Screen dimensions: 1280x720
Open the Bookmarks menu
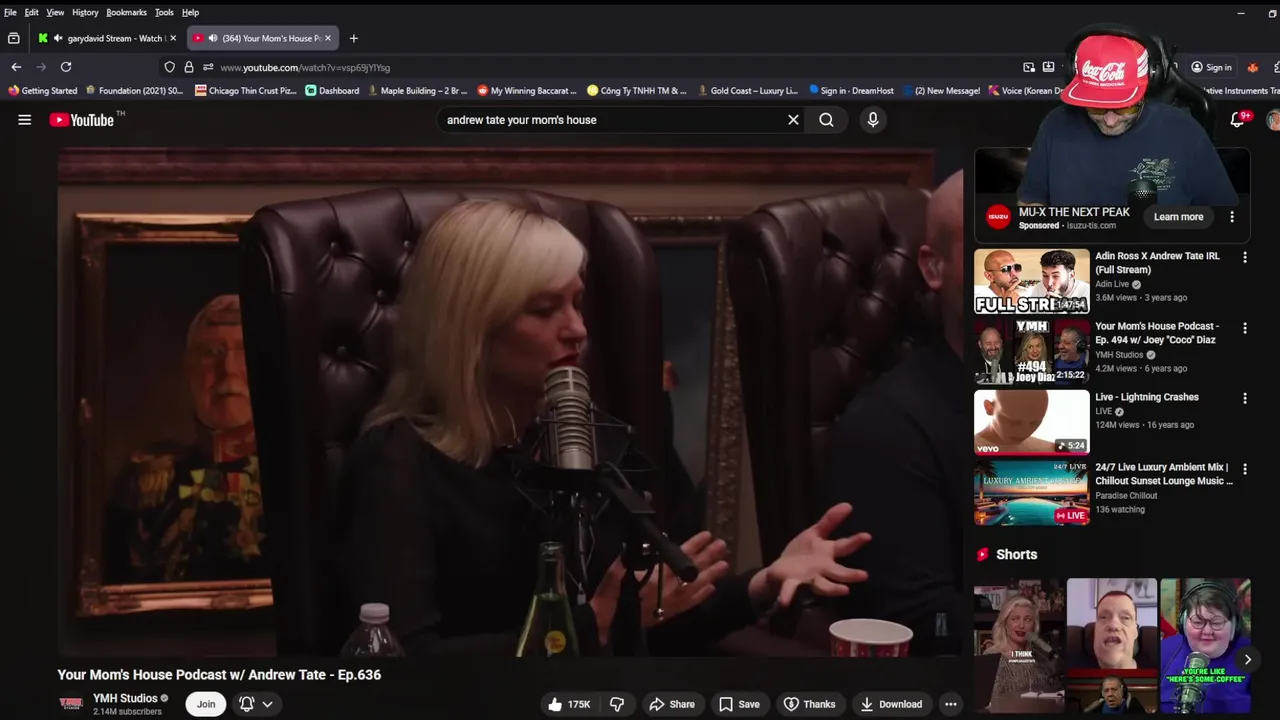click(127, 12)
